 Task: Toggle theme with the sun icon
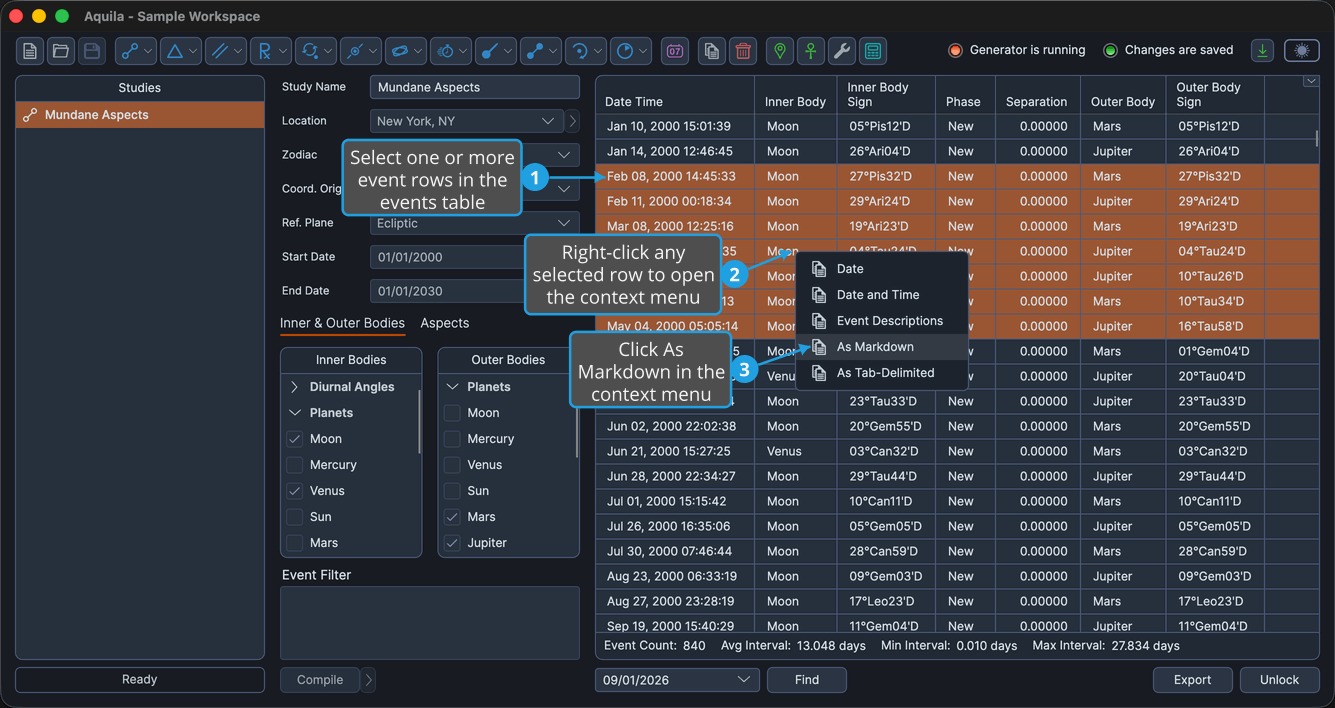pos(1301,50)
